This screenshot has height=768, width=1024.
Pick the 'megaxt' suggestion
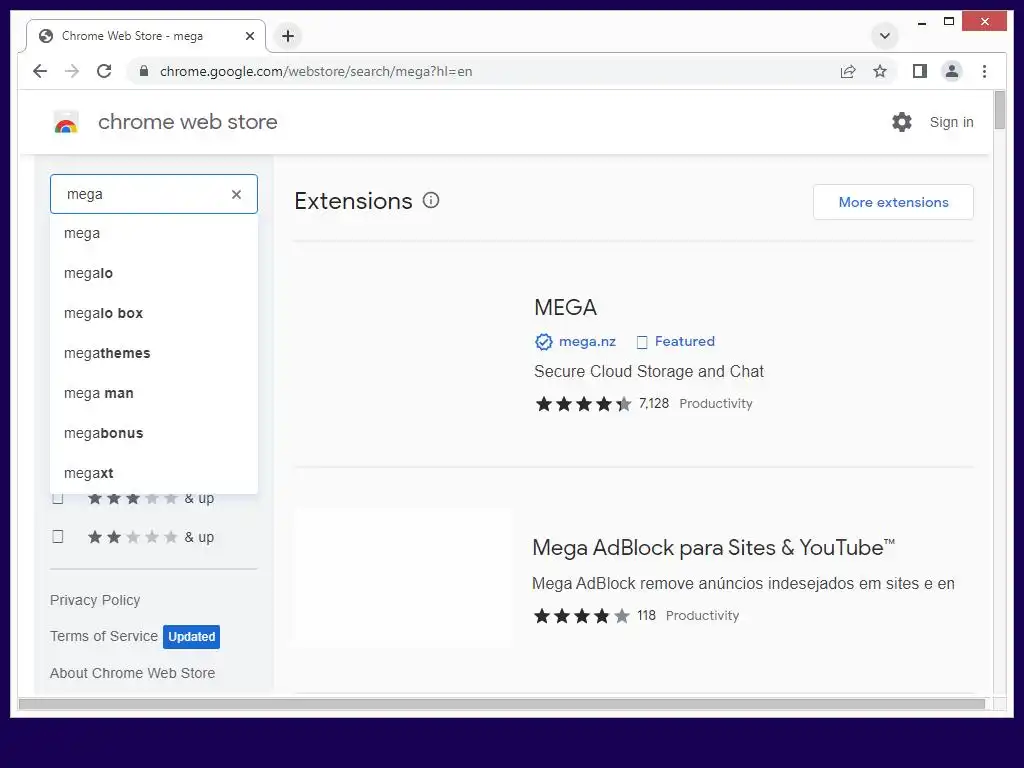coord(154,473)
